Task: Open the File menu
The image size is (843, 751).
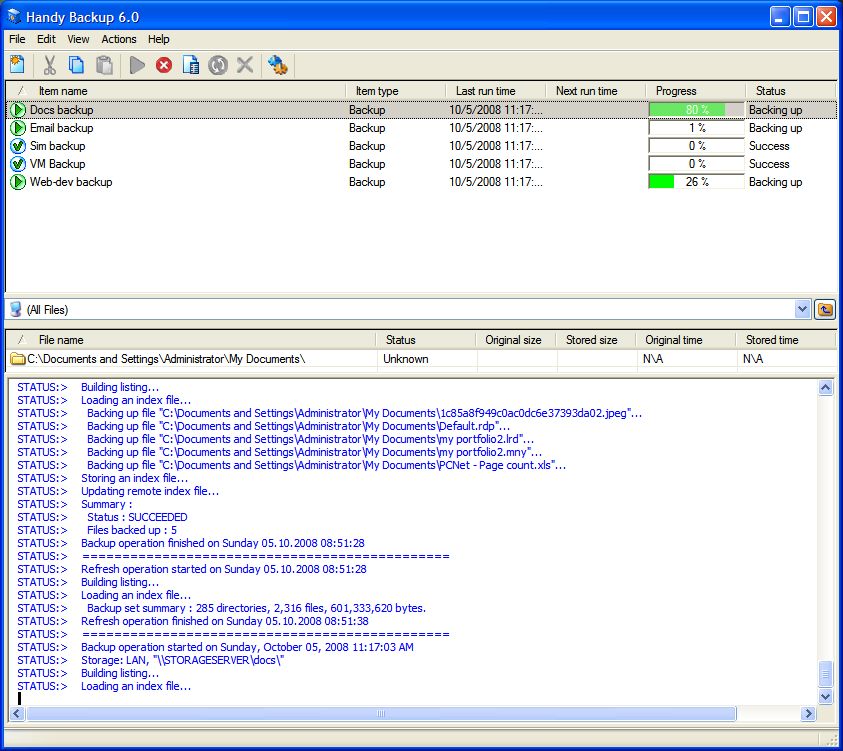Action: click(17, 39)
